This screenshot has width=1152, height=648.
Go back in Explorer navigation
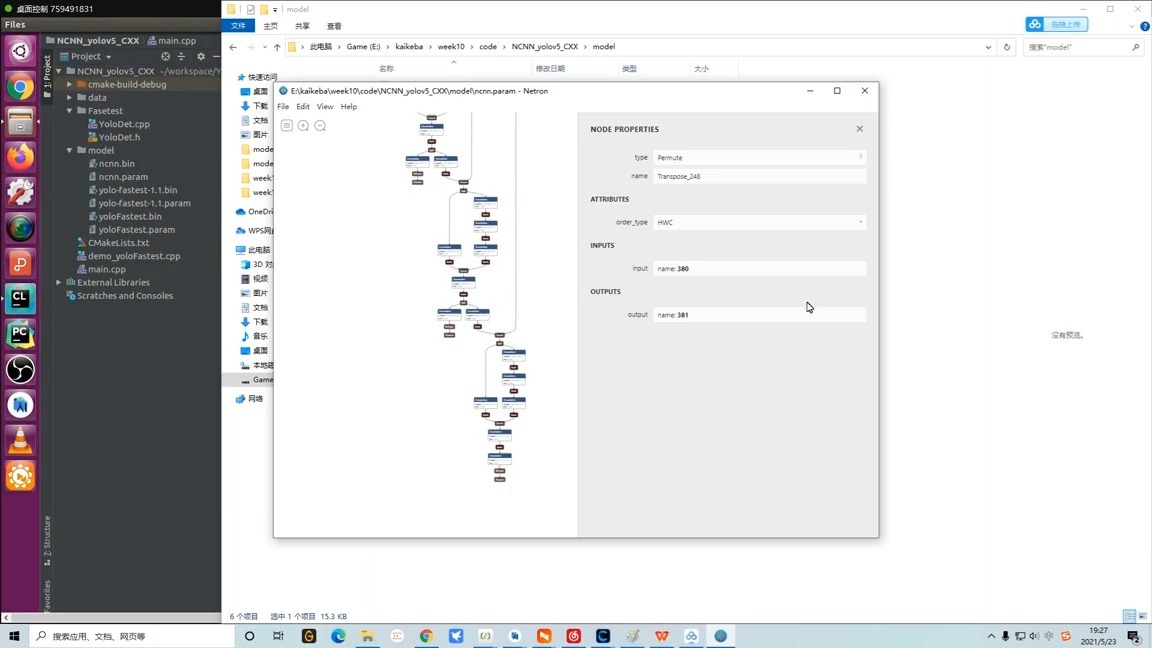pos(233,47)
